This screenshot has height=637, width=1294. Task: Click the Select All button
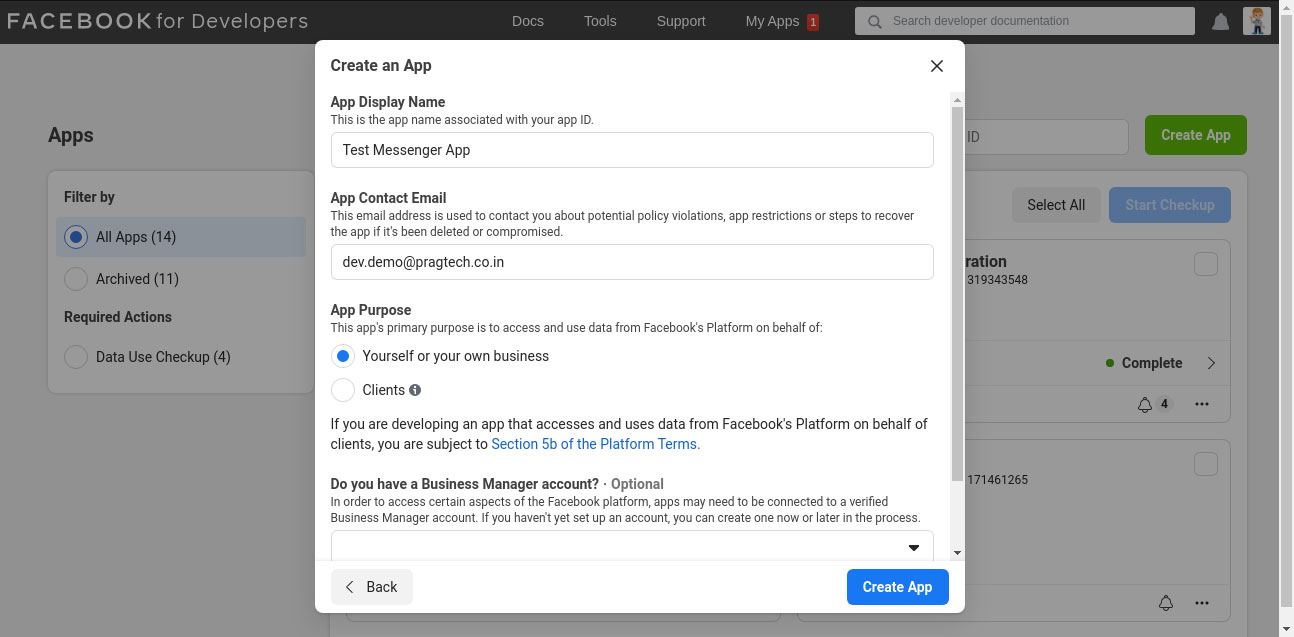pyautogui.click(x=1056, y=205)
